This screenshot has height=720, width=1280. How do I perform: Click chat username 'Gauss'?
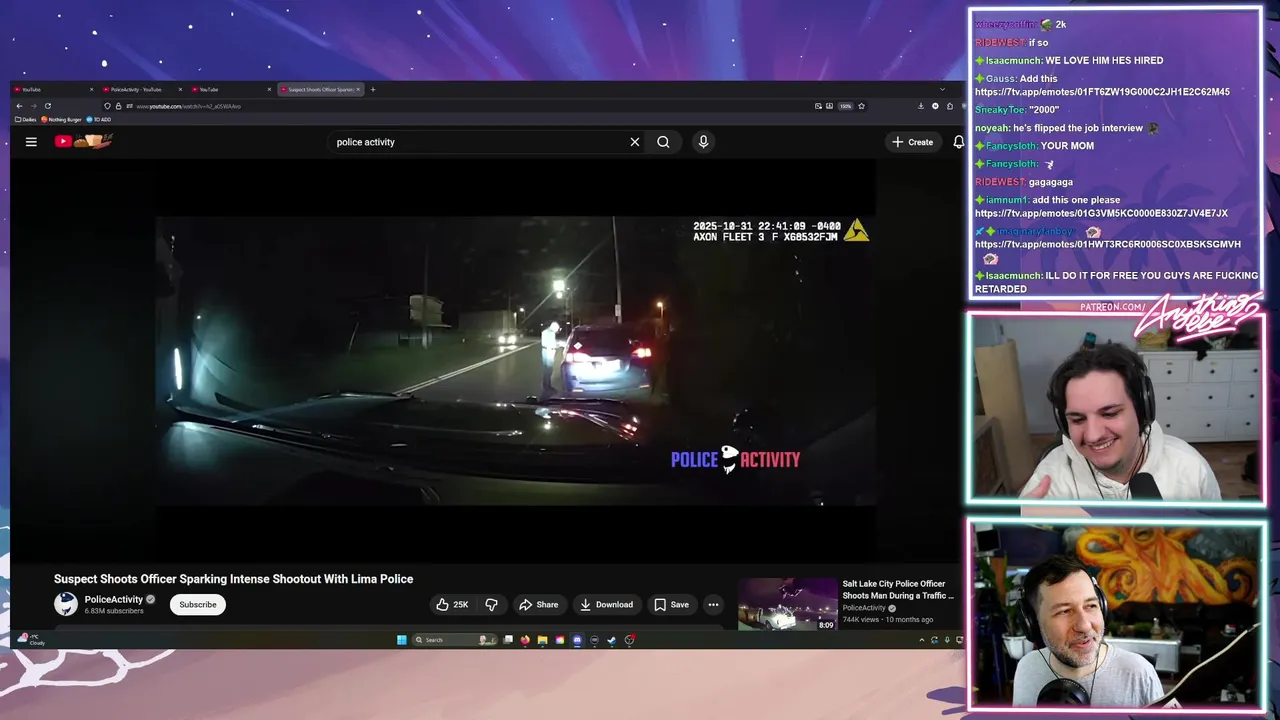[1000, 79]
